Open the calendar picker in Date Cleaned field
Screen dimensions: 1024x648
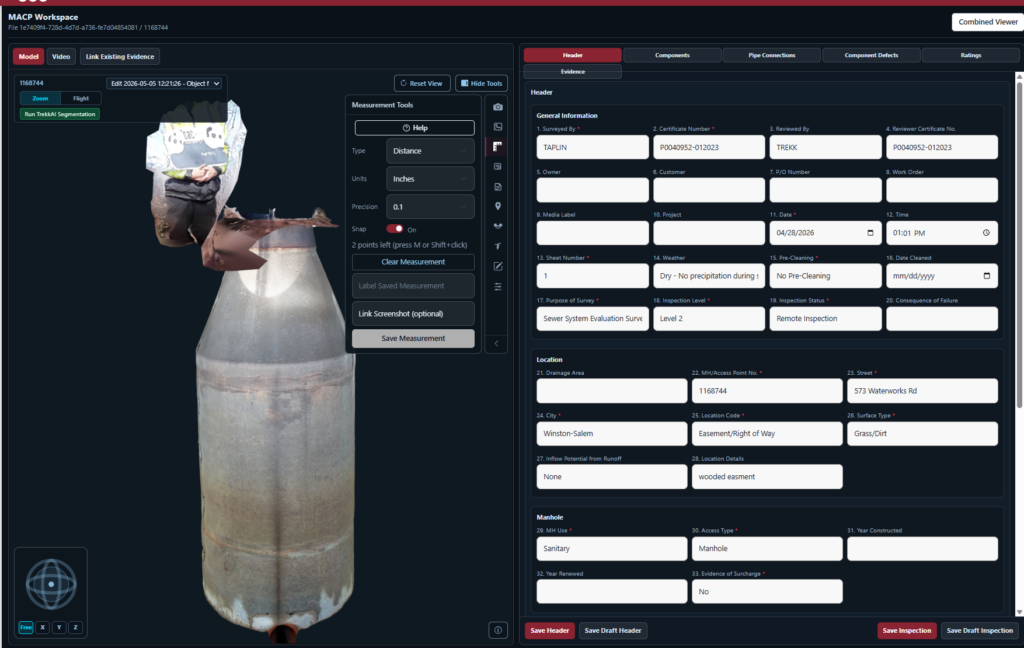[x=986, y=276]
